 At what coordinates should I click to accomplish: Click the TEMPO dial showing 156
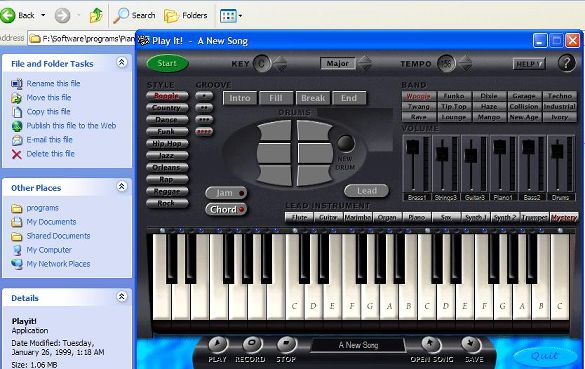click(446, 63)
